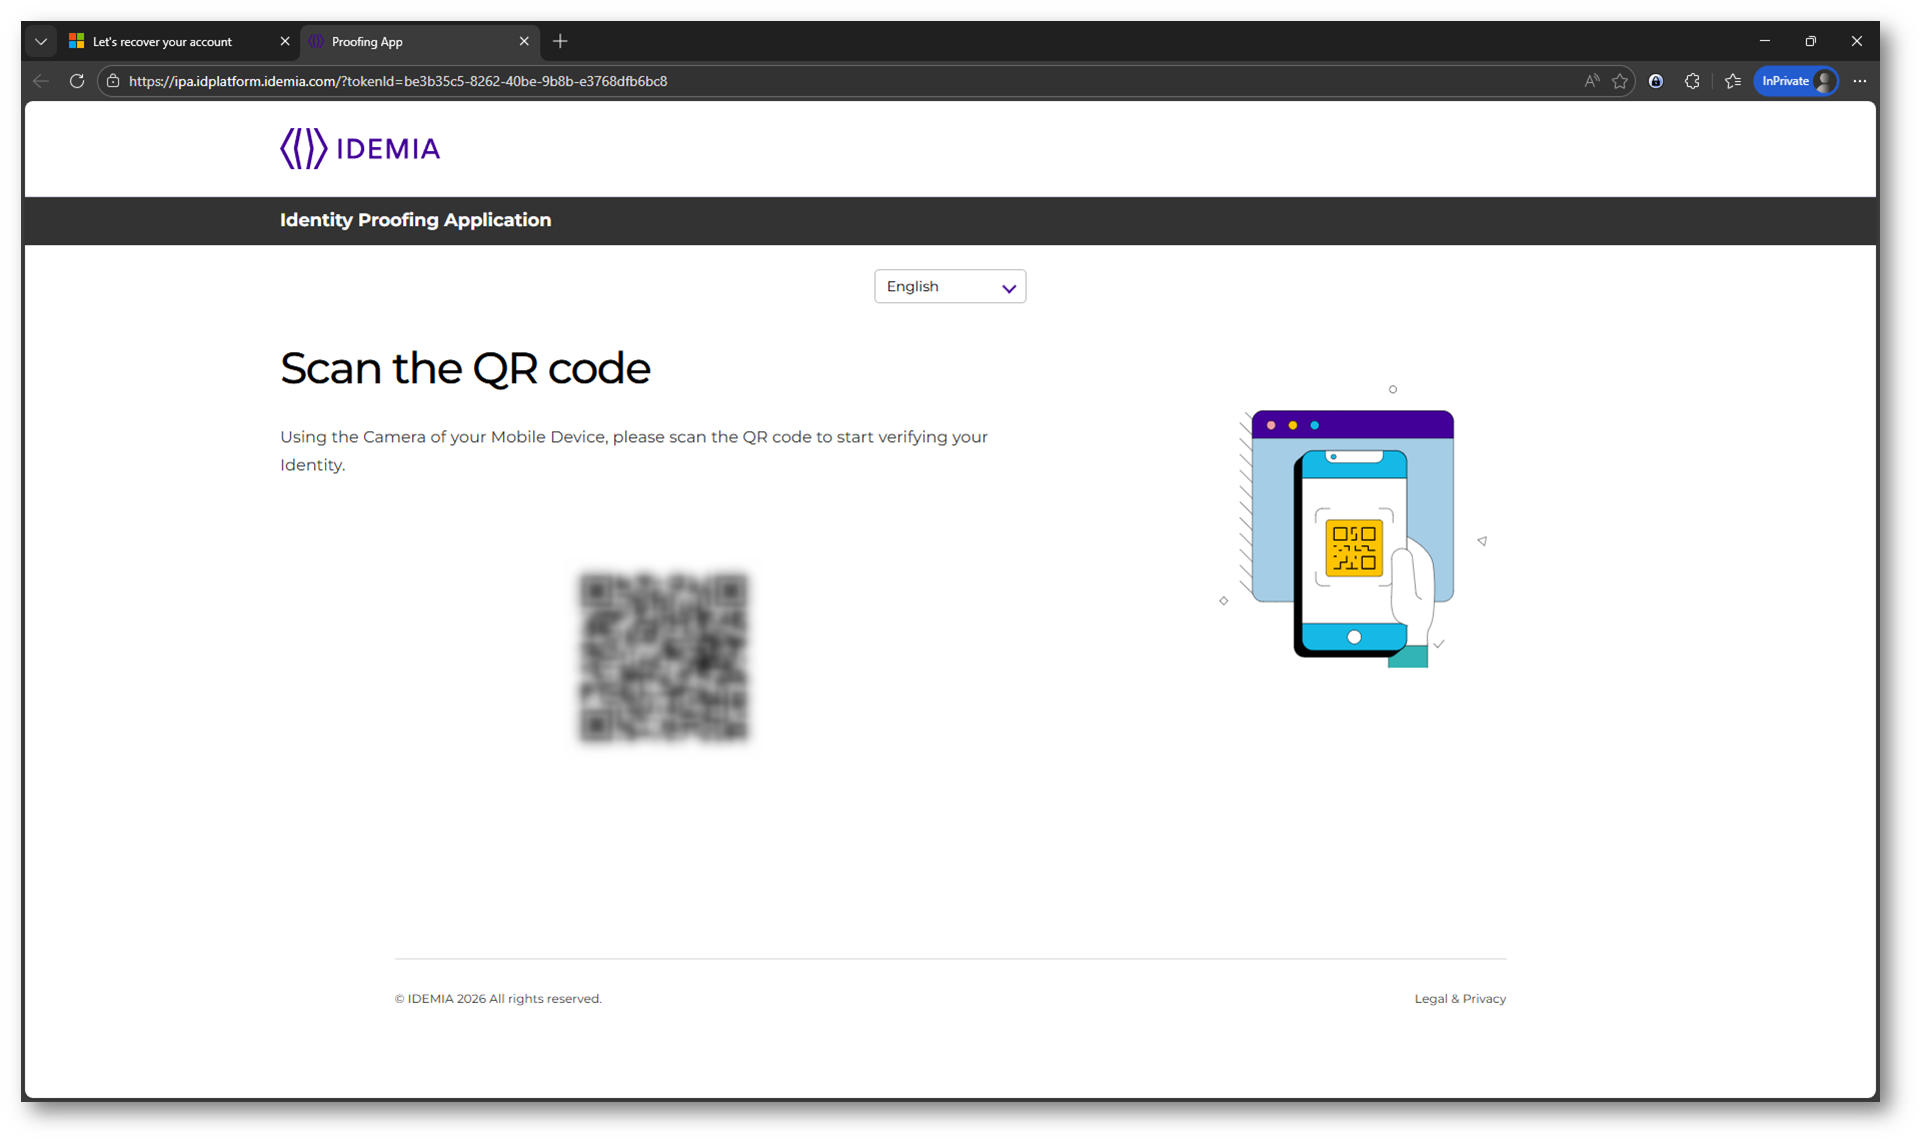Open browser settings three-dot menu

point(1859,81)
